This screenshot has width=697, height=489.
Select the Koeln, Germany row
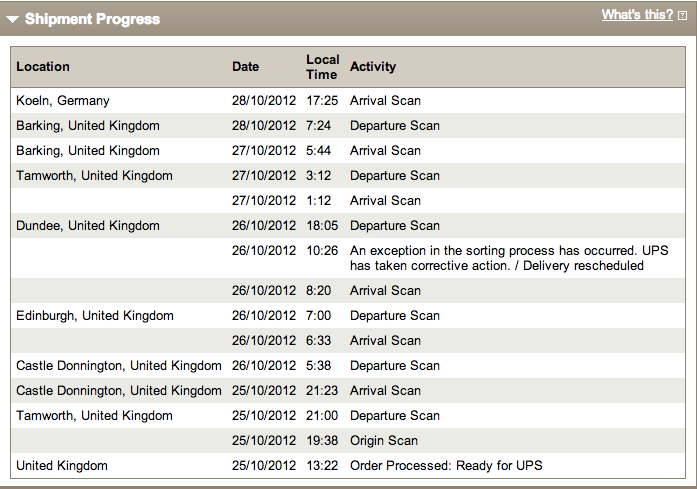(x=348, y=100)
